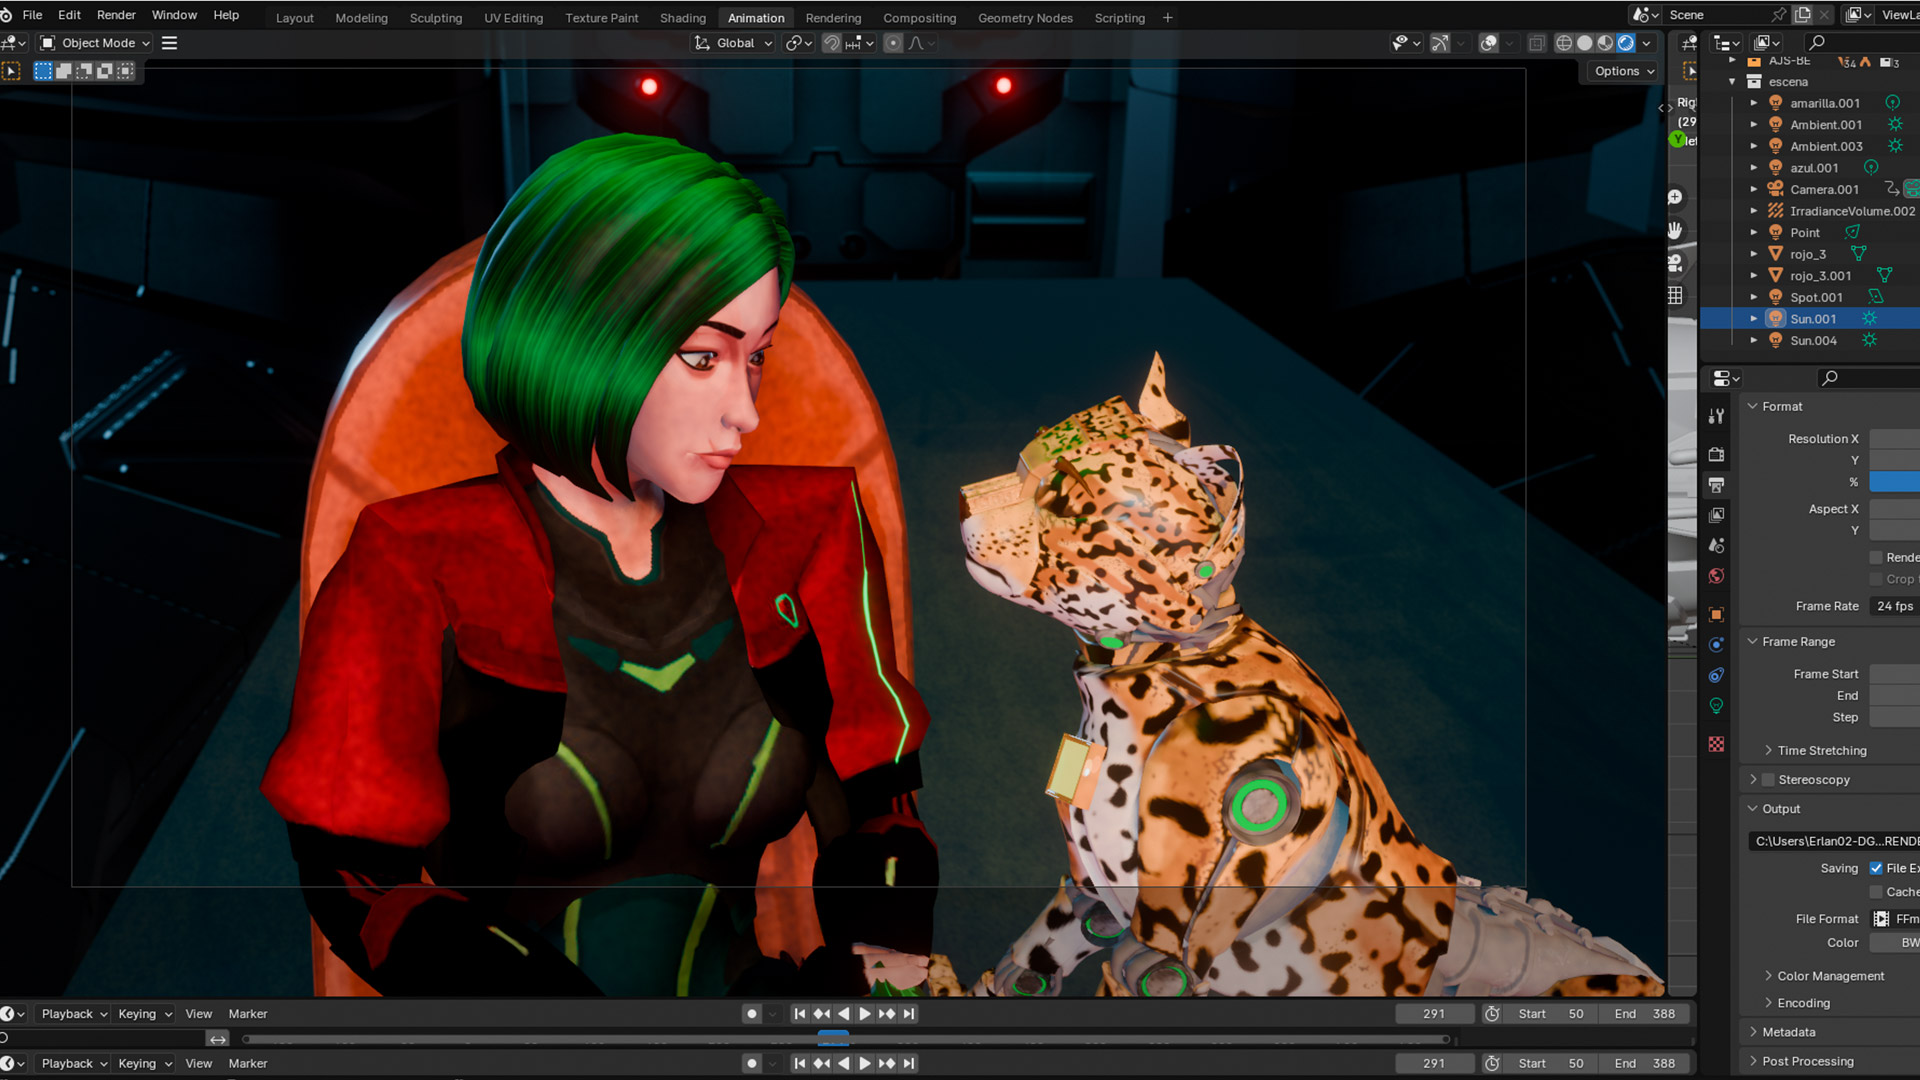
Task: Toggle X-ray mode
Action: [x=1537, y=43]
